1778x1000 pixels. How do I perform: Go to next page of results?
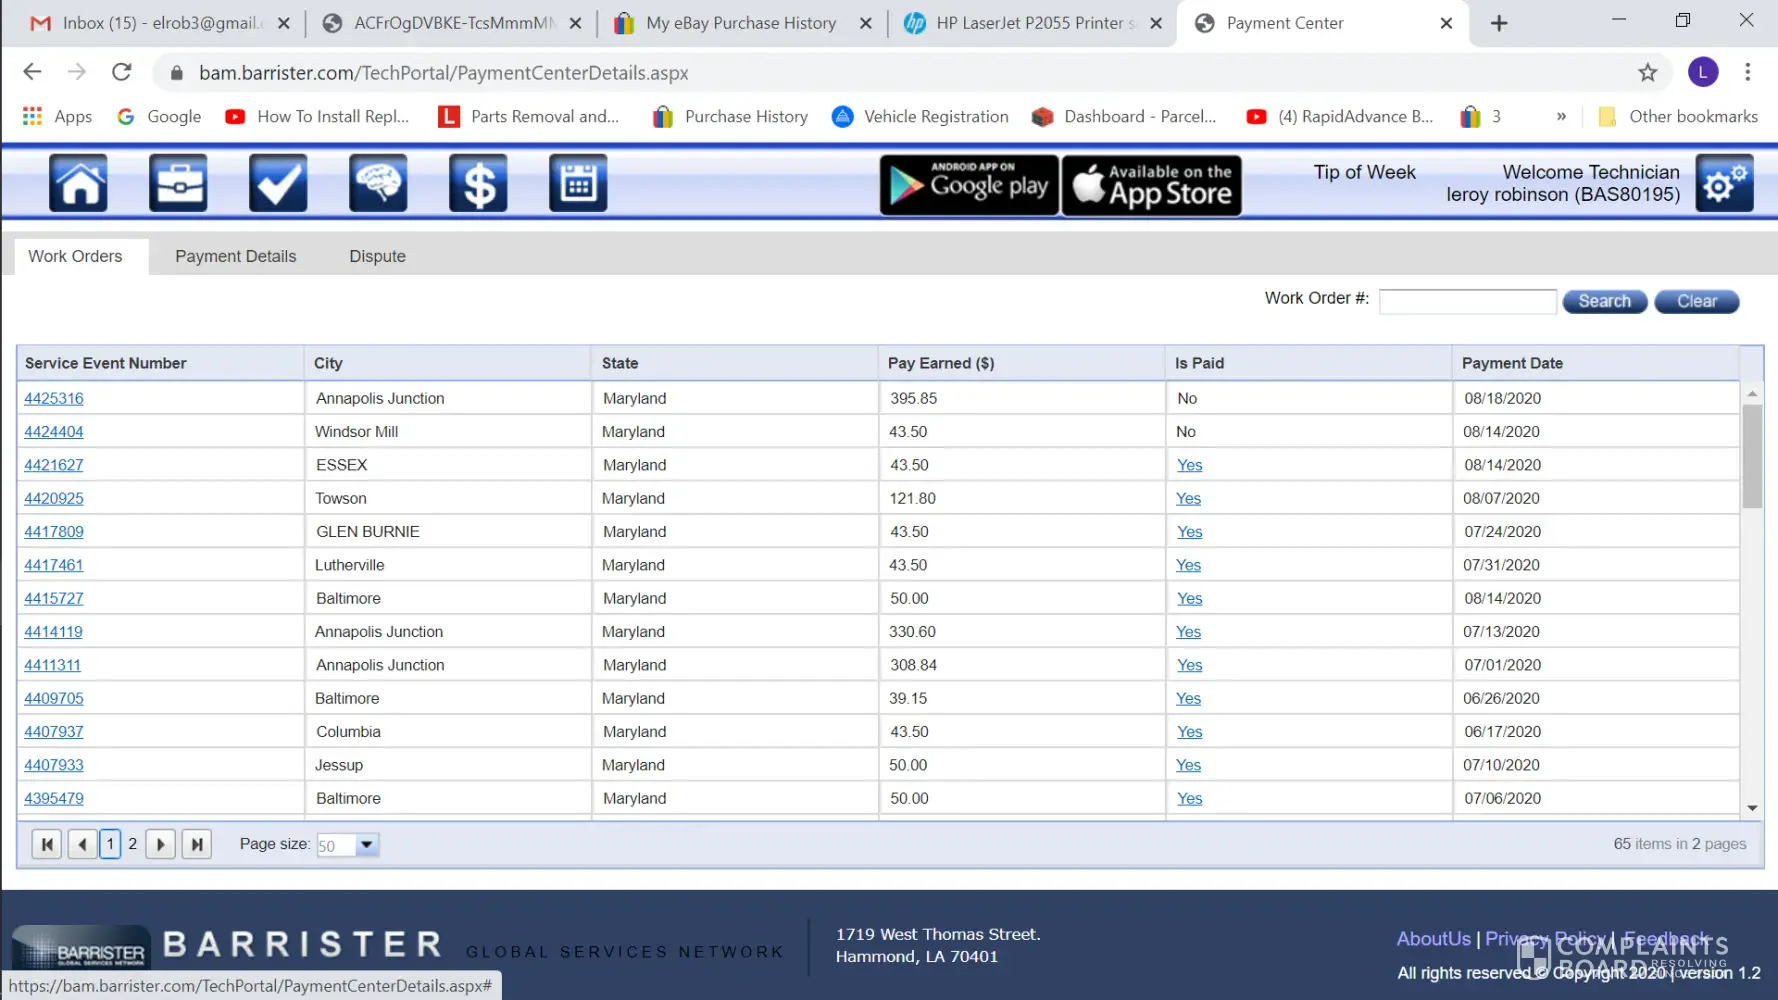click(x=160, y=845)
